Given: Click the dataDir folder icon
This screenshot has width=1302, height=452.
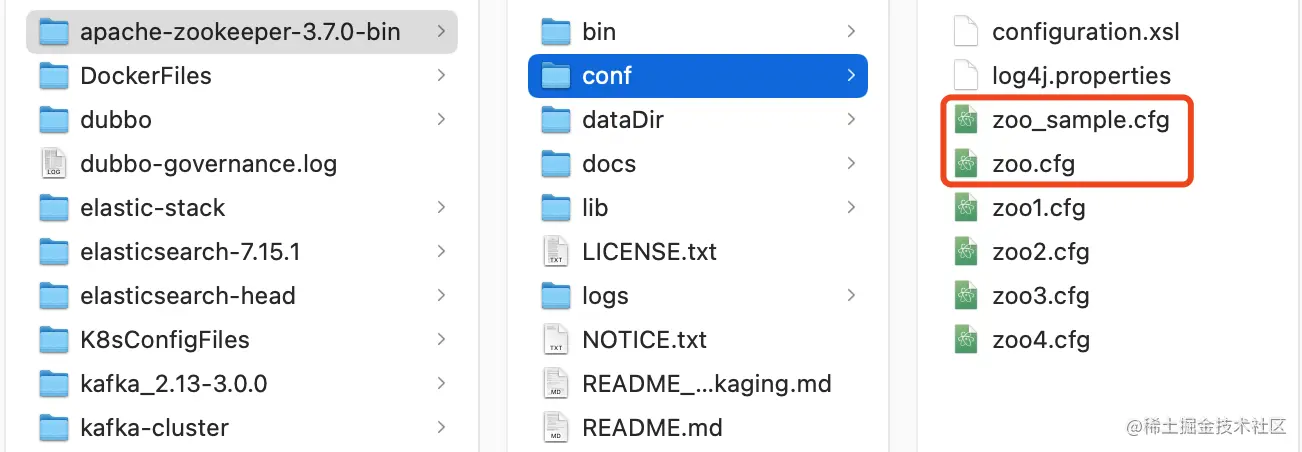Looking at the screenshot, I should pyautogui.click(x=555, y=120).
